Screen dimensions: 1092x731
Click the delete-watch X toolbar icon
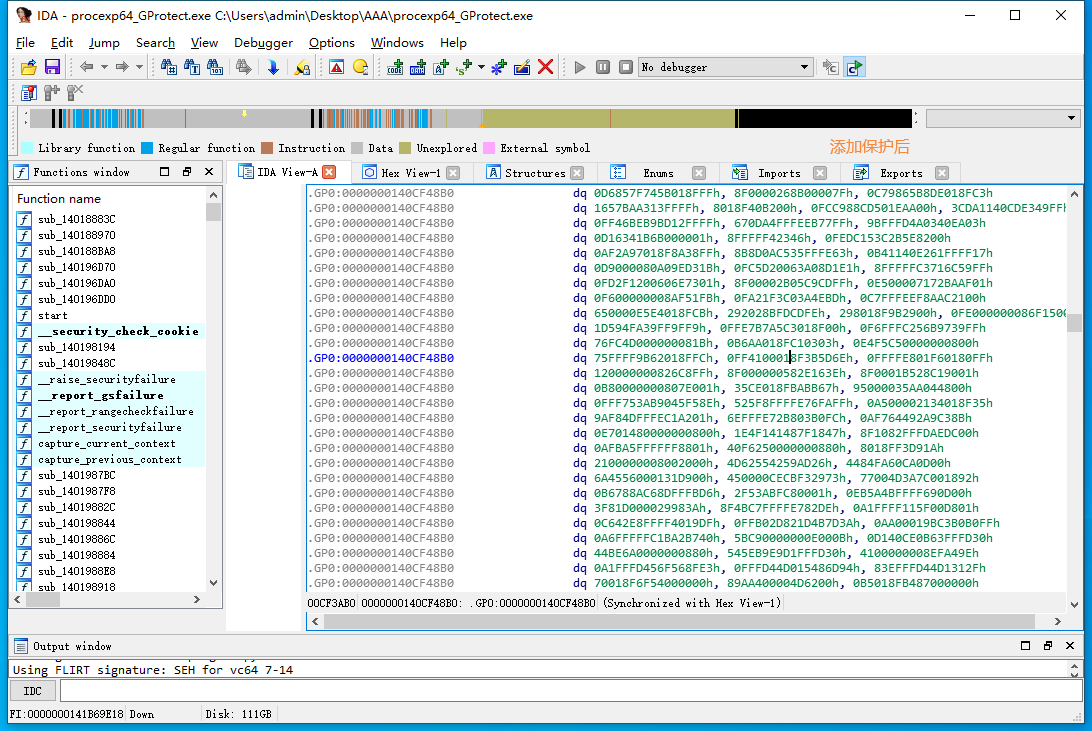click(75, 93)
